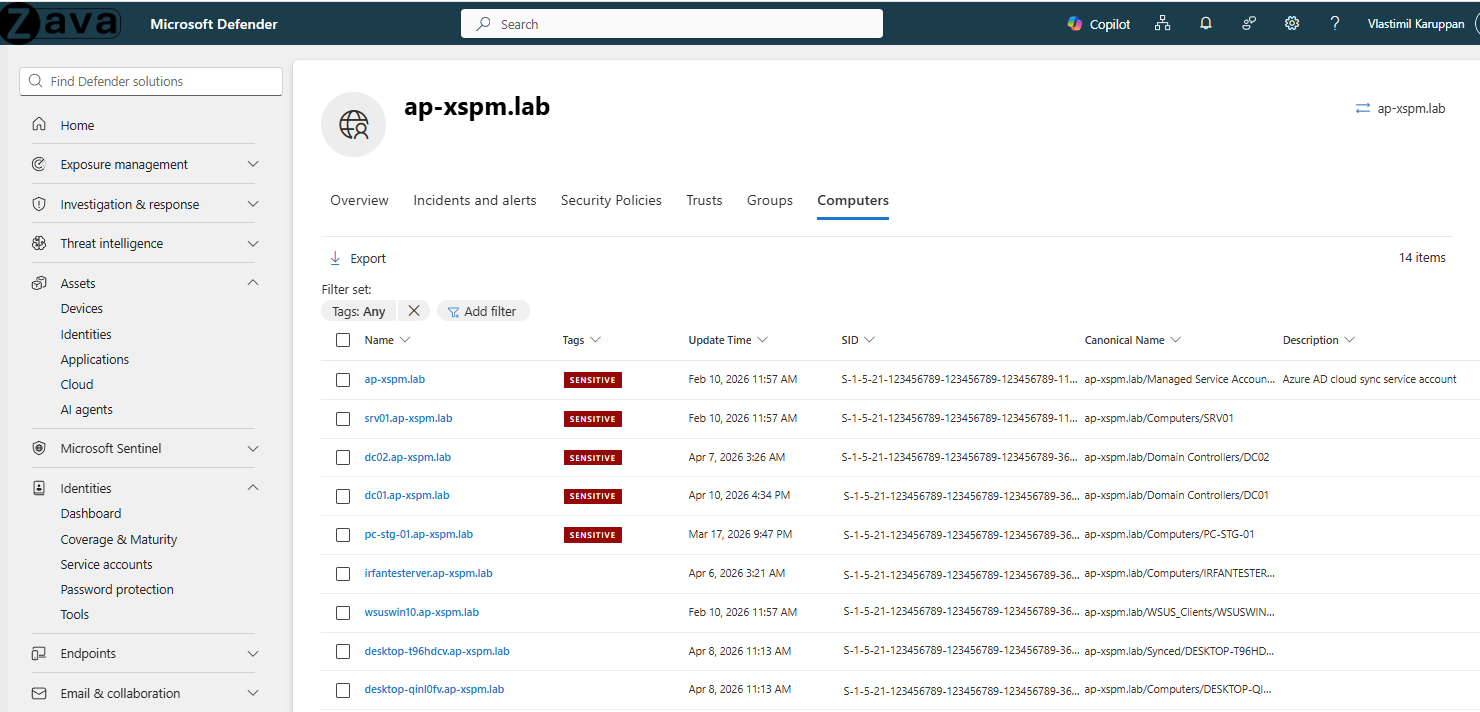Expand the Investigation & response chevron

[253, 204]
